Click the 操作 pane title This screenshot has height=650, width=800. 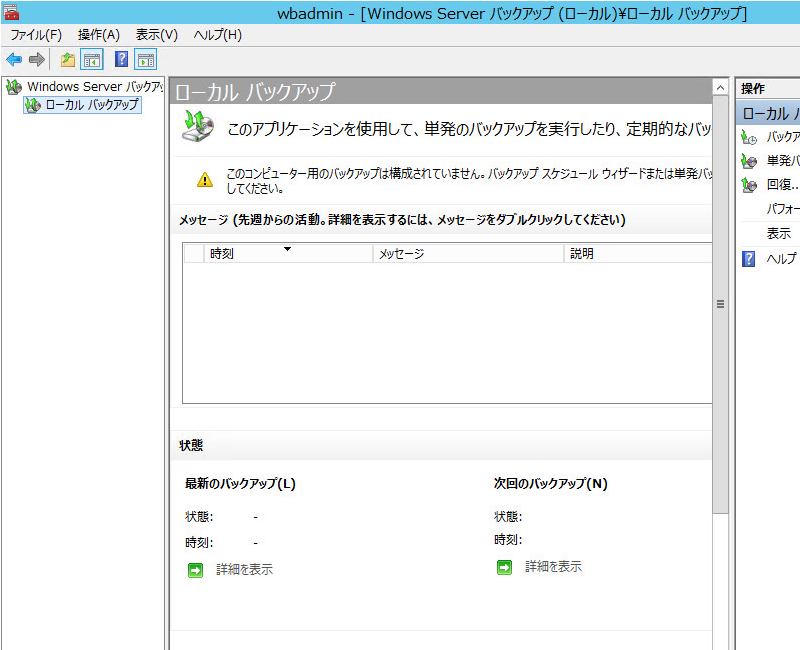[x=753, y=89]
